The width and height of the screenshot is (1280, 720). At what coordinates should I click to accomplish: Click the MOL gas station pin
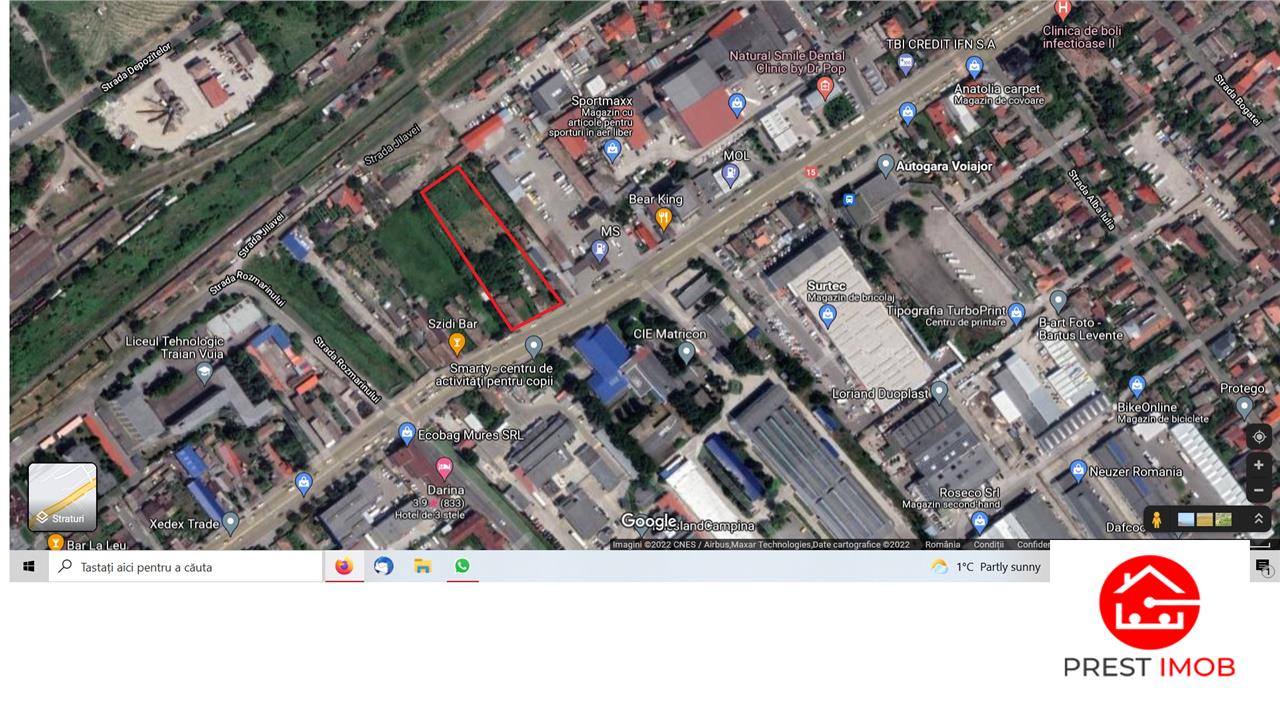731,174
